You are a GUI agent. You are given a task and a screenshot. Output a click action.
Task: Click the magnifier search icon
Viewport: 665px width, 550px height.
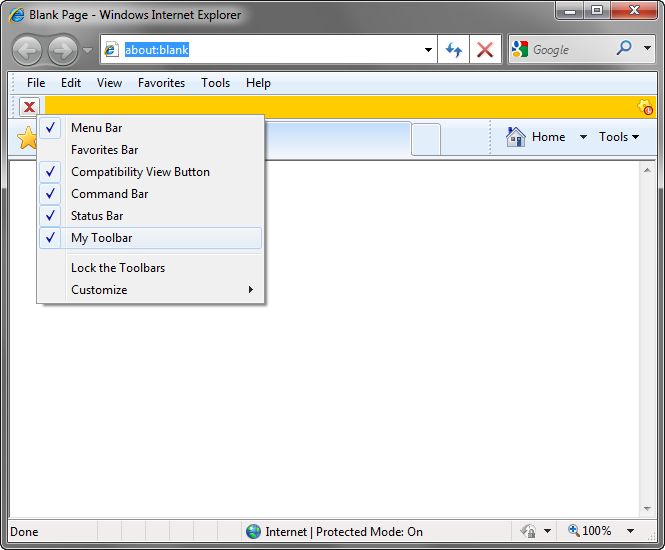[624, 48]
